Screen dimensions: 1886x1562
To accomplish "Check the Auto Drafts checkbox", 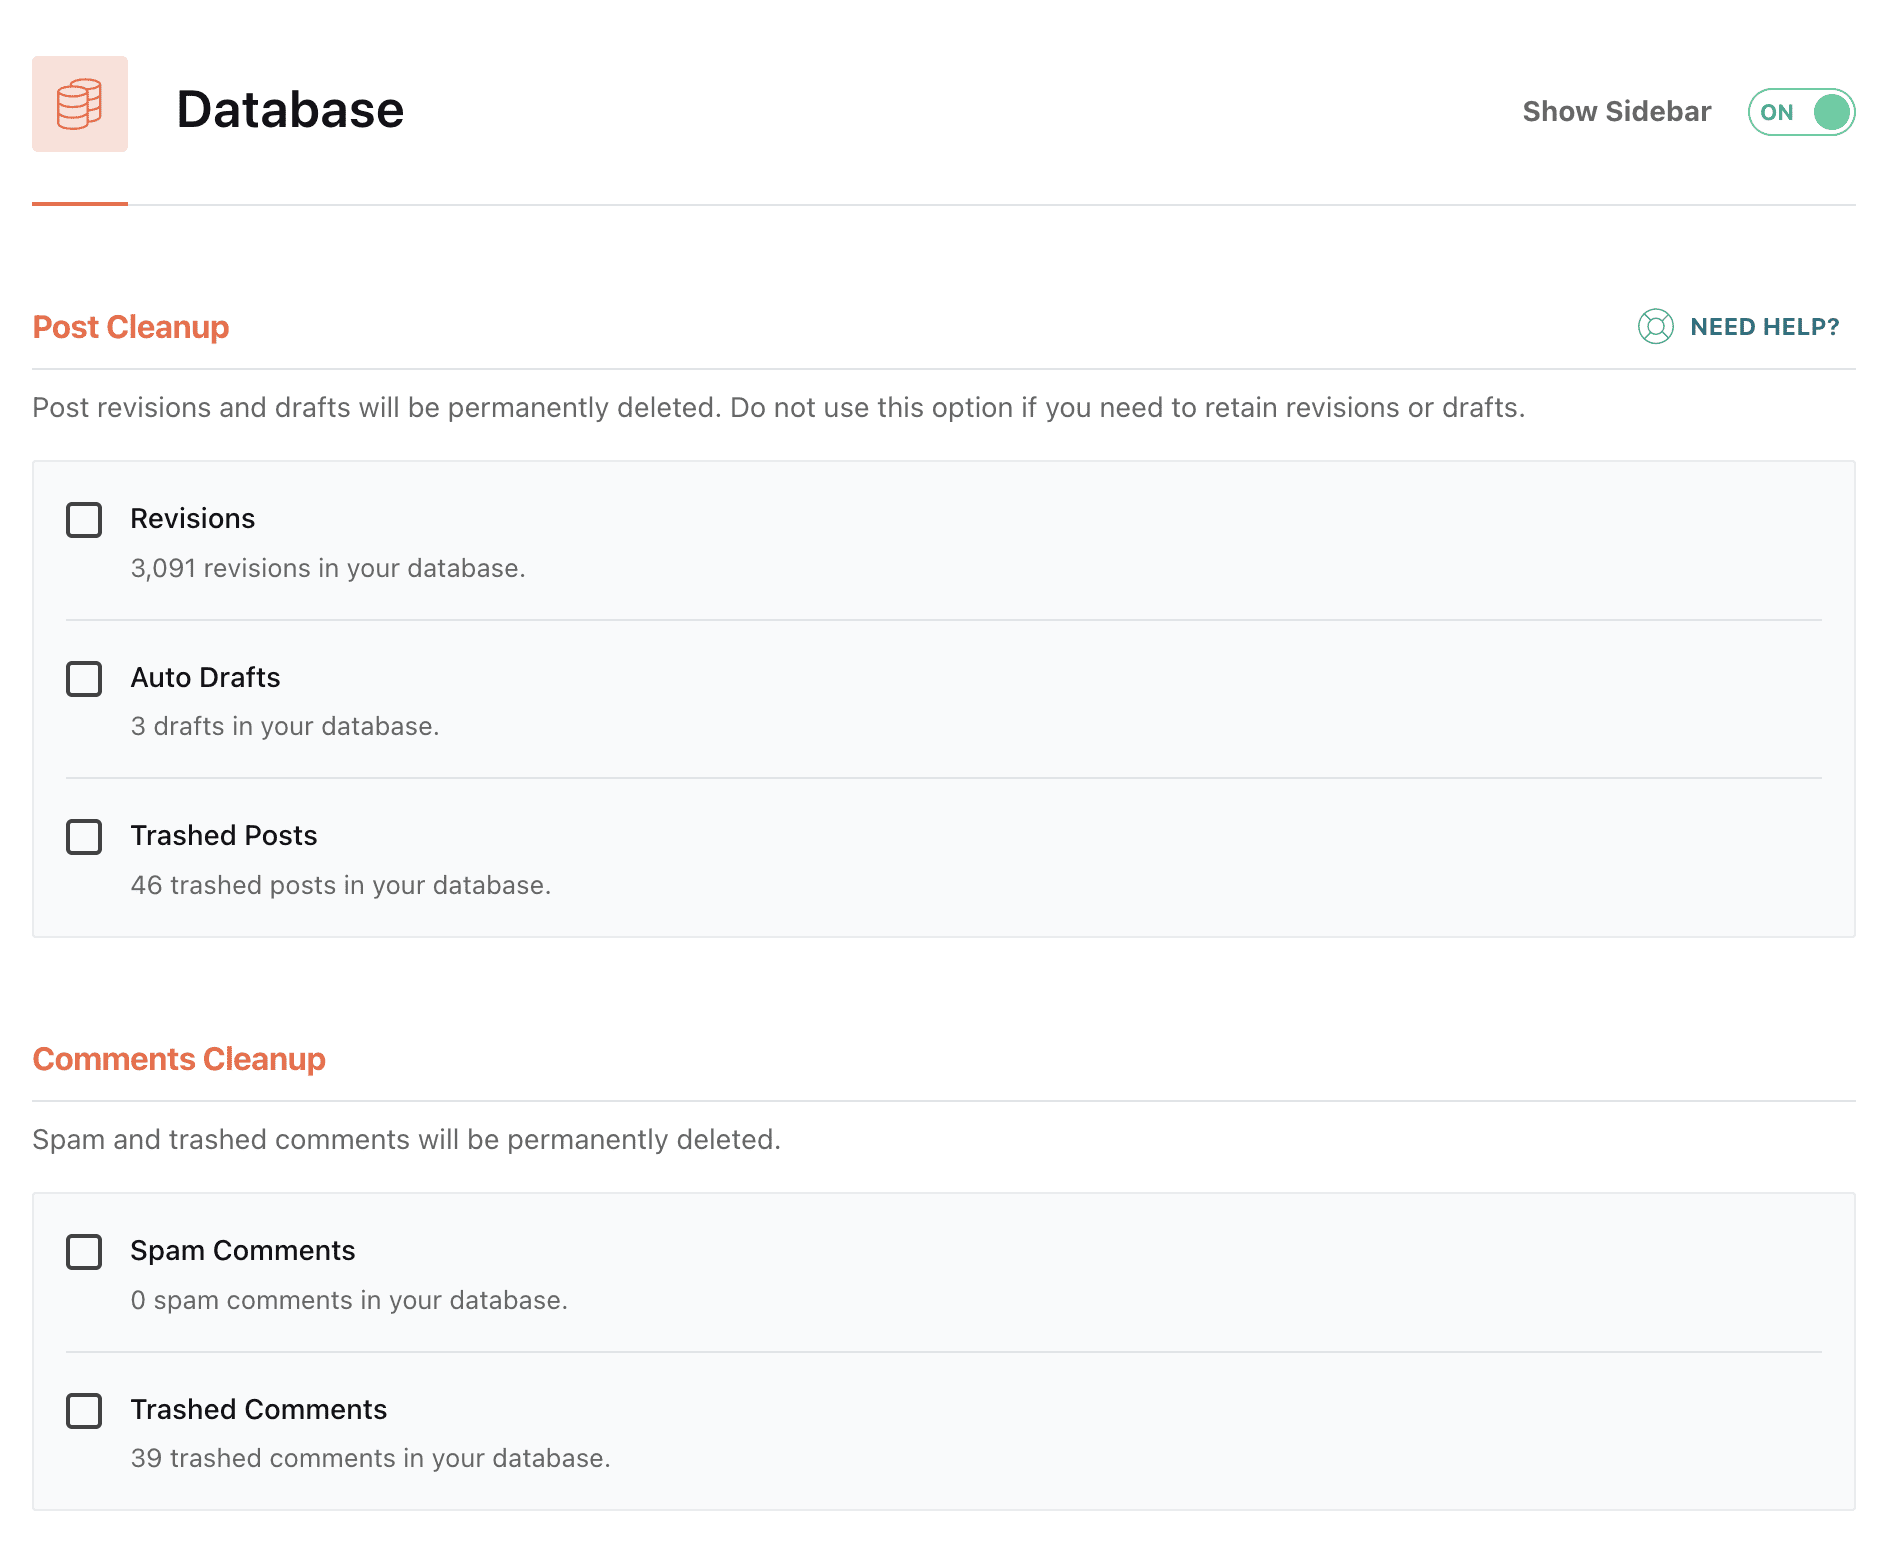I will coord(84,679).
